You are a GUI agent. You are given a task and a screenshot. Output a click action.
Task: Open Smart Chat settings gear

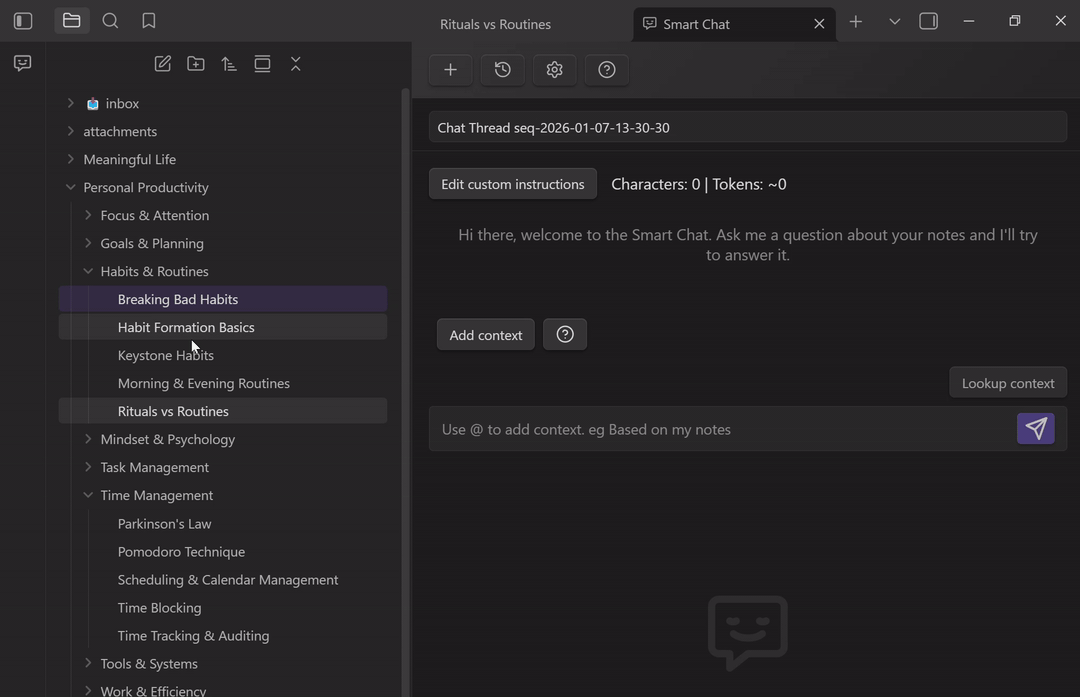click(x=555, y=70)
